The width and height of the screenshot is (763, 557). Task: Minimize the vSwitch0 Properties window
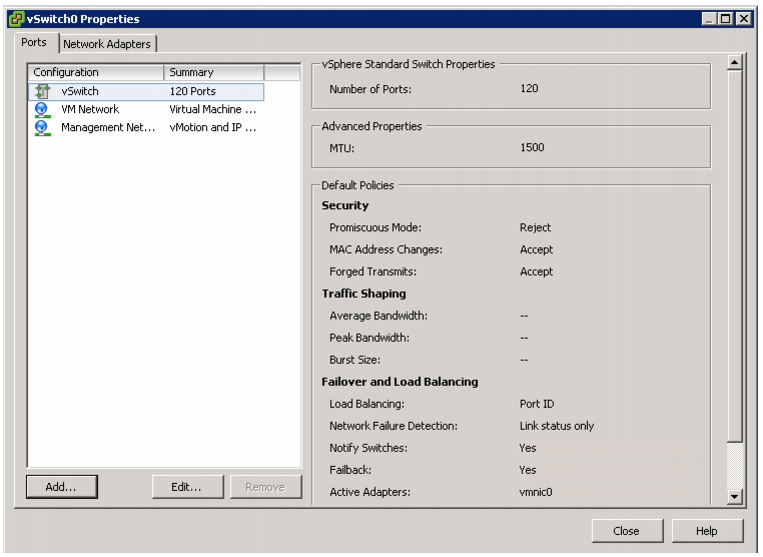tap(709, 19)
